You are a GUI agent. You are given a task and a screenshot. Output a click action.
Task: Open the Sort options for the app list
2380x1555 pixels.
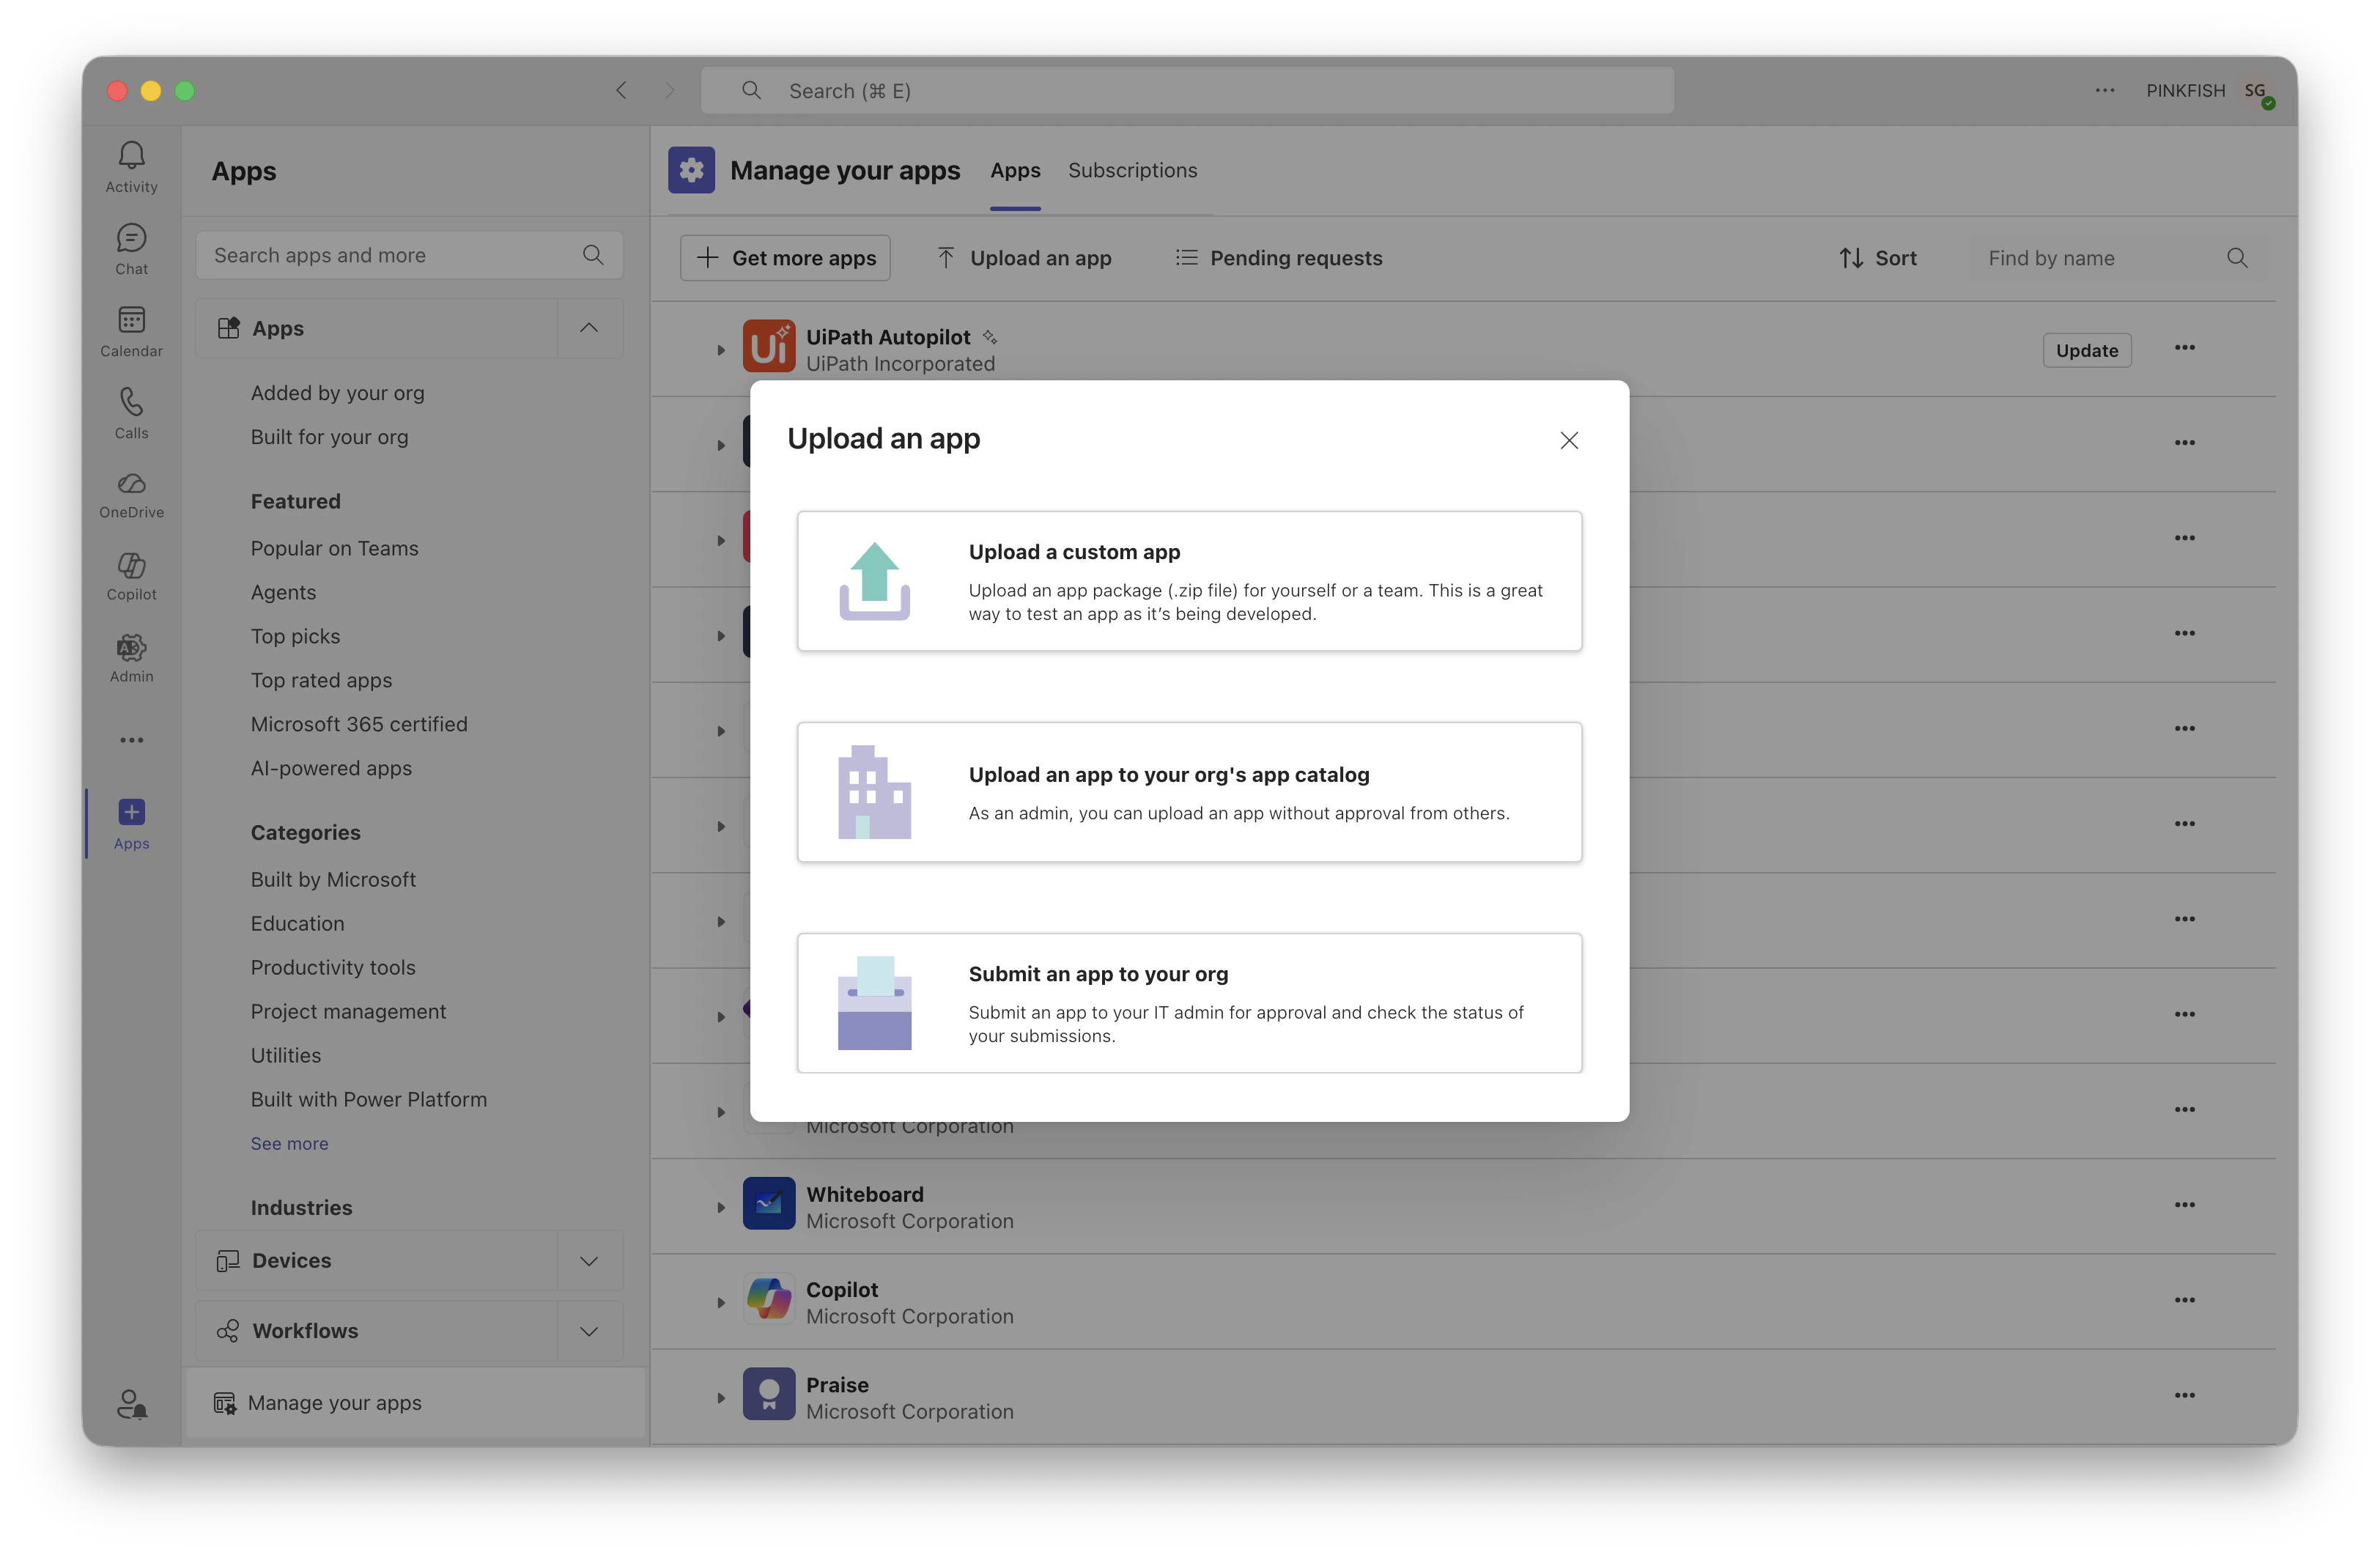[1878, 257]
